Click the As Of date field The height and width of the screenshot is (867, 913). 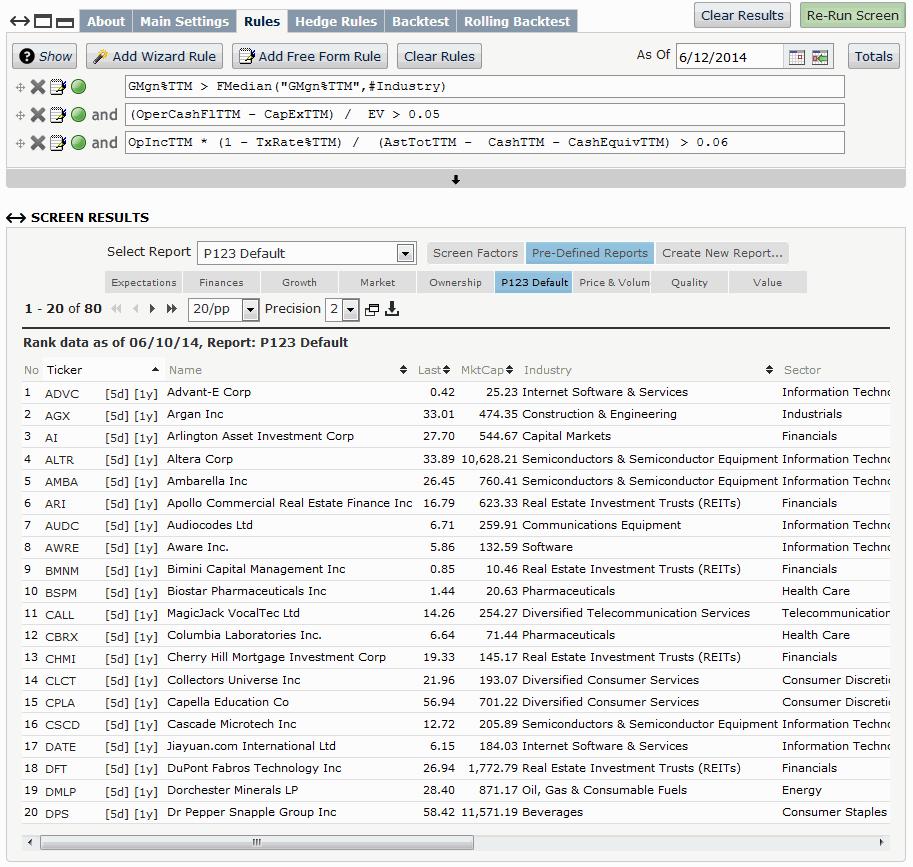click(x=730, y=57)
